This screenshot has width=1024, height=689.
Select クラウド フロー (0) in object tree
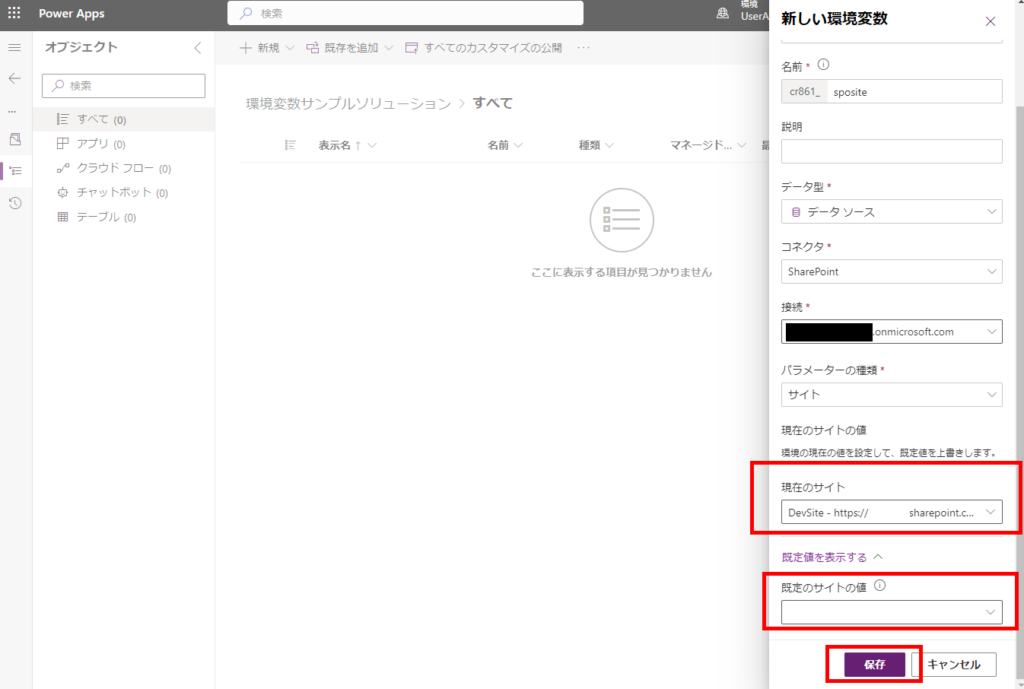(123, 168)
